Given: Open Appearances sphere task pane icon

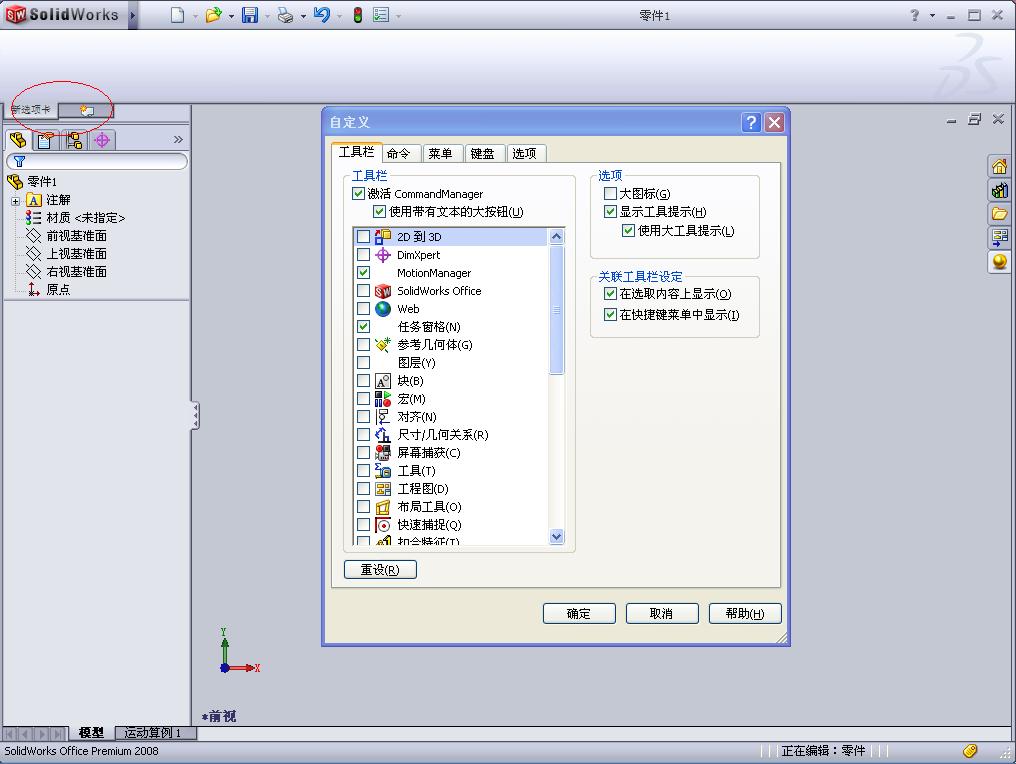Looking at the screenshot, I should [999, 261].
